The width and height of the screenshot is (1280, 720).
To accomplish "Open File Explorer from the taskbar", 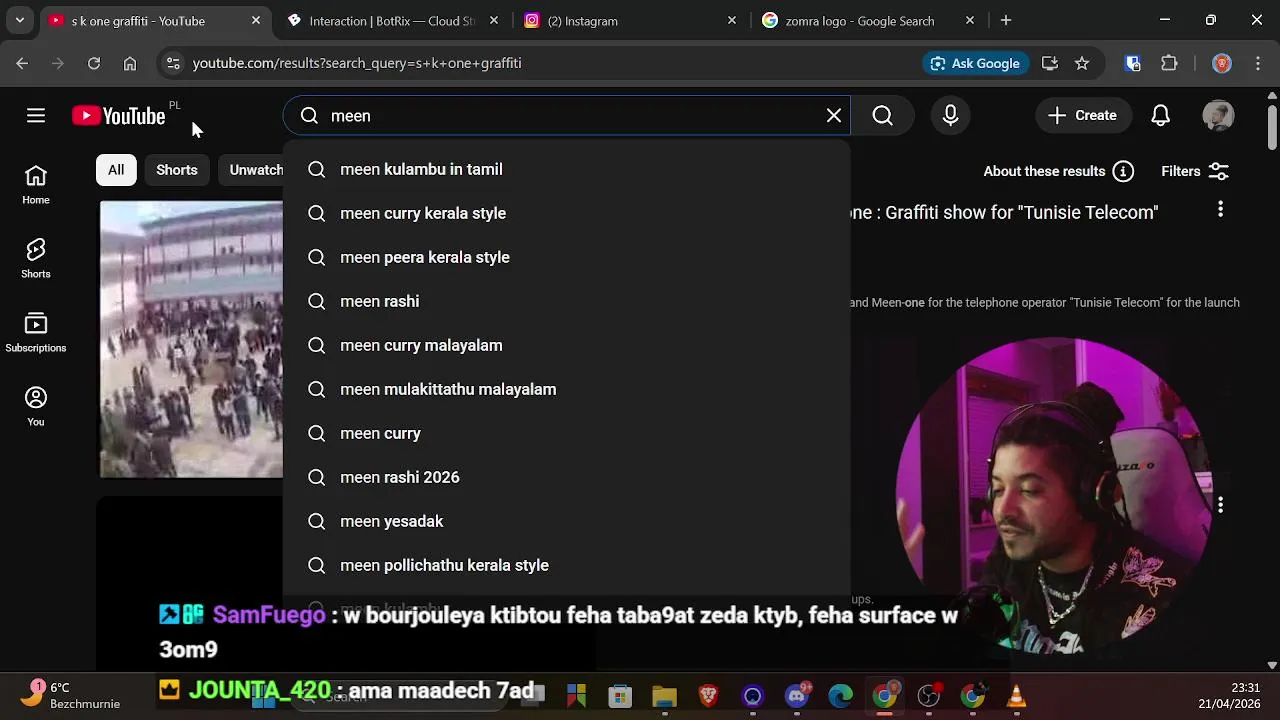I will (x=664, y=696).
